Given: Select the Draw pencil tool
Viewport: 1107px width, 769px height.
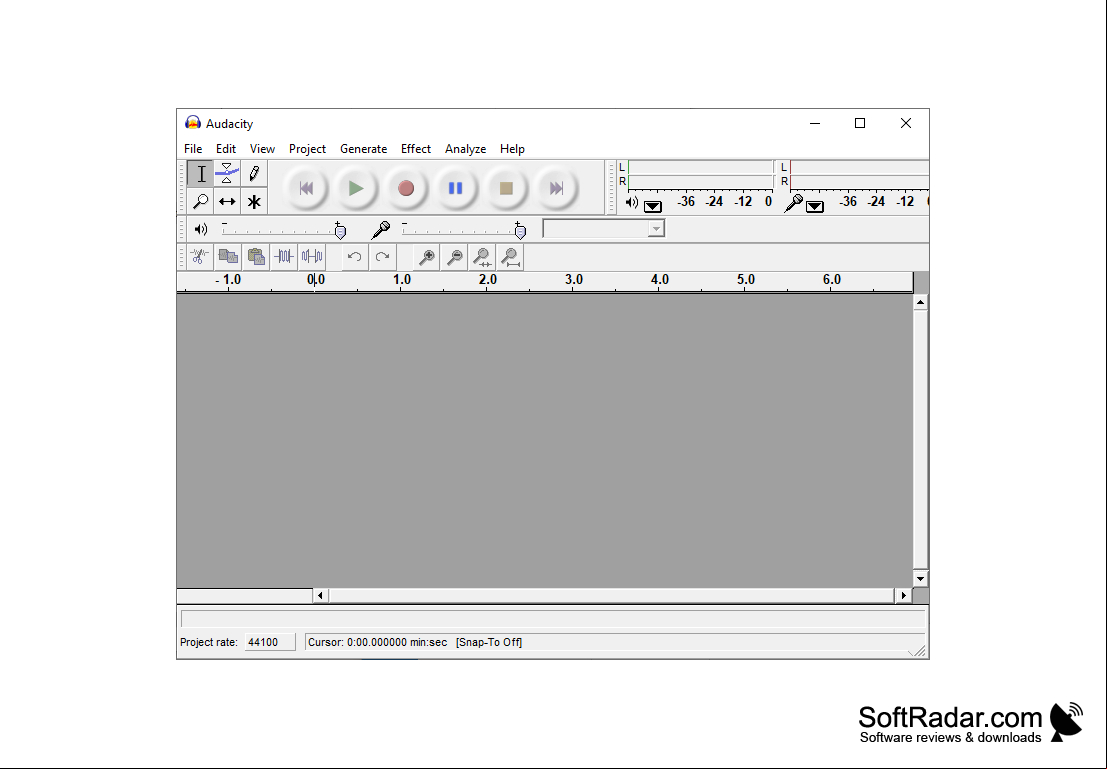Looking at the screenshot, I should click(x=254, y=174).
